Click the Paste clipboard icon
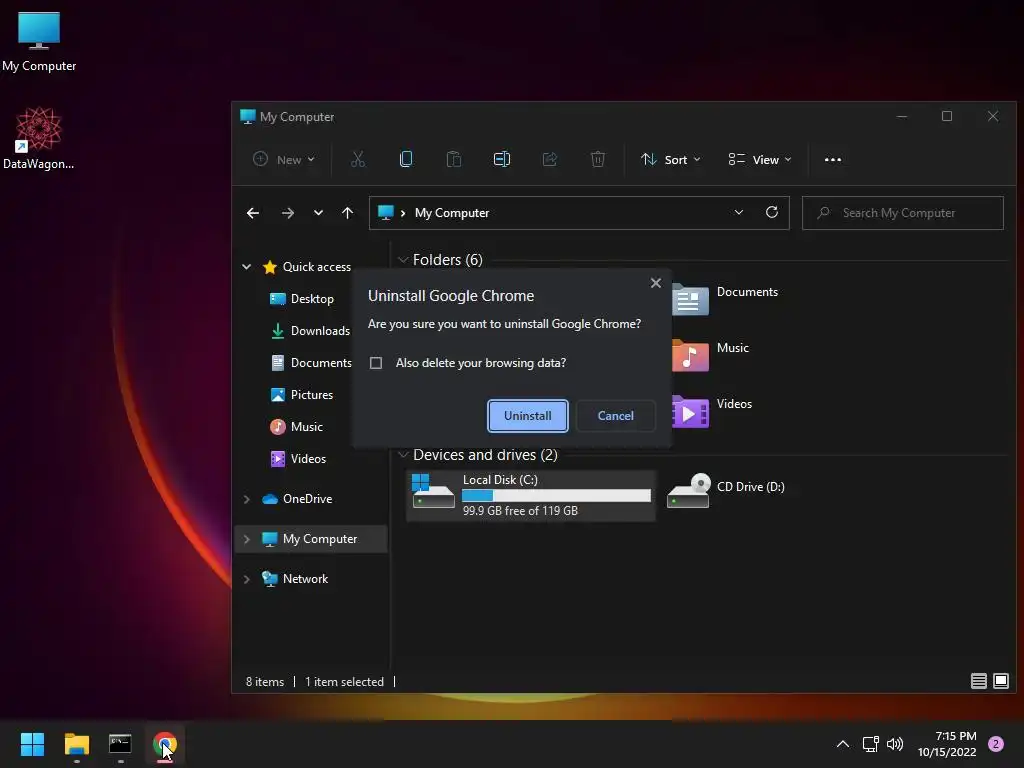This screenshot has height=768, width=1024. (454, 159)
